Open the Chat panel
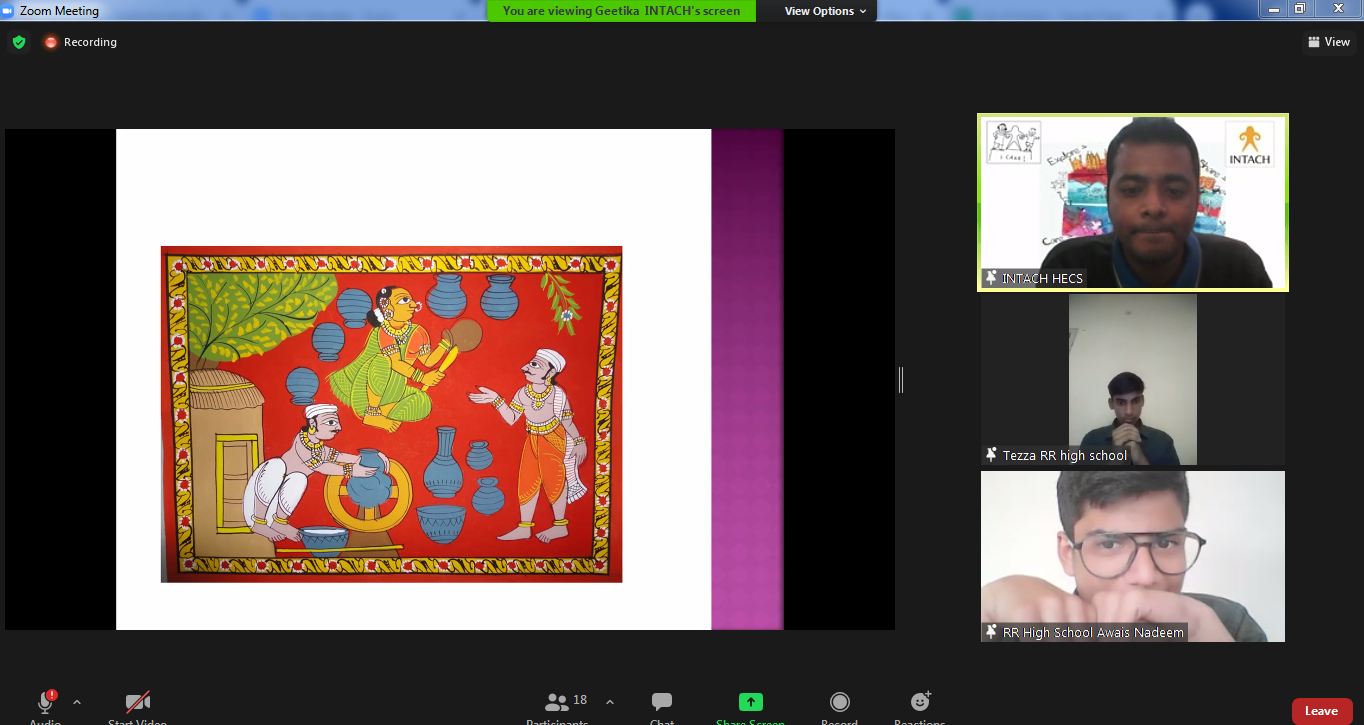The height and width of the screenshot is (725, 1364). (x=662, y=707)
